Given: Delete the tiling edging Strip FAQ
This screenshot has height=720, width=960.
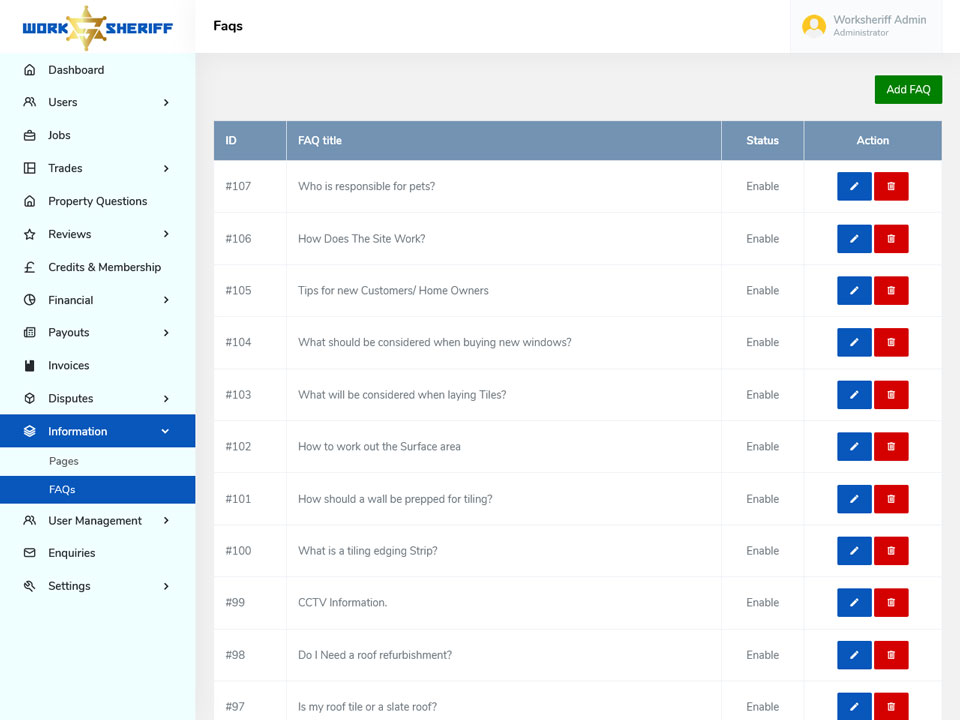Looking at the screenshot, I should click(891, 550).
